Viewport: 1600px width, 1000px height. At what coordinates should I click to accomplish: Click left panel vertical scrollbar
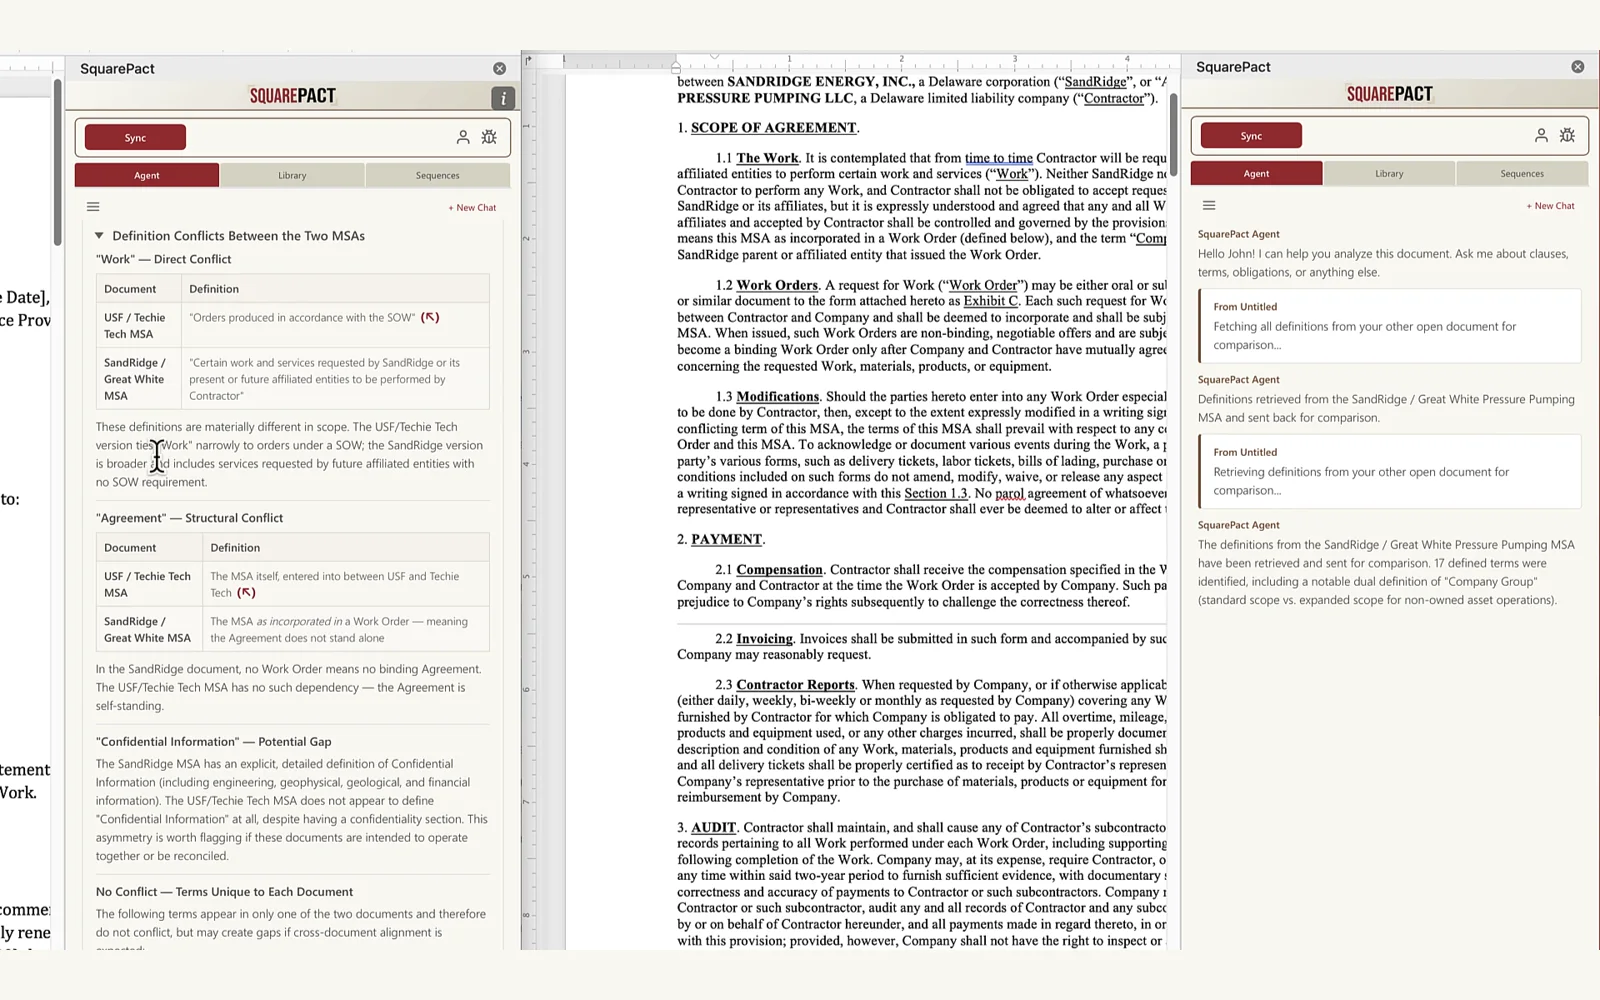point(58,163)
